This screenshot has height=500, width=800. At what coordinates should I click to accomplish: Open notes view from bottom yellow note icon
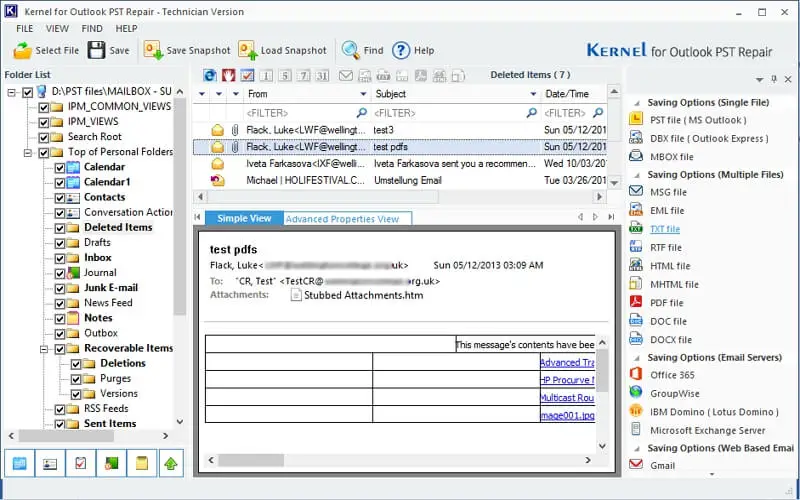[141, 463]
